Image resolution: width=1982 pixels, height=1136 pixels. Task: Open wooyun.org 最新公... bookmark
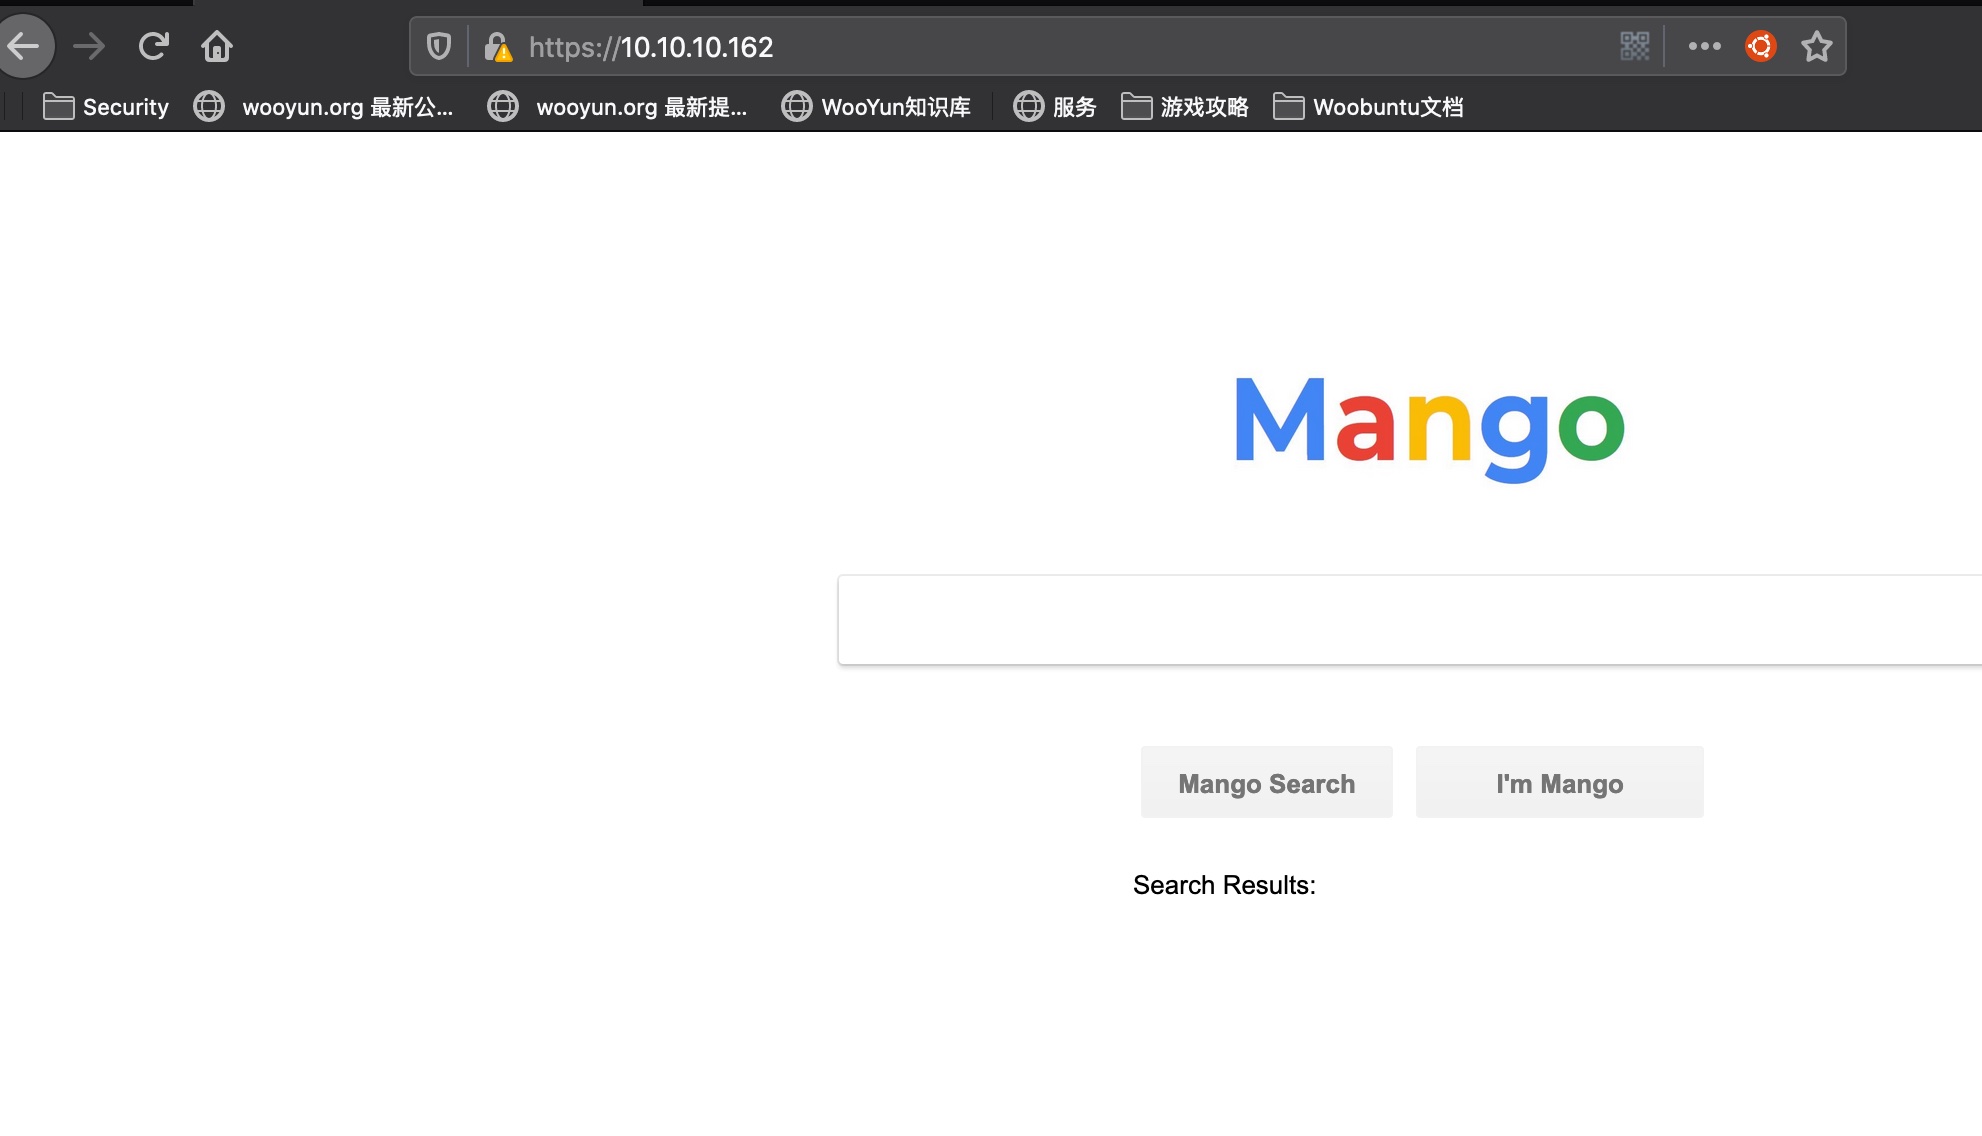pos(324,107)
